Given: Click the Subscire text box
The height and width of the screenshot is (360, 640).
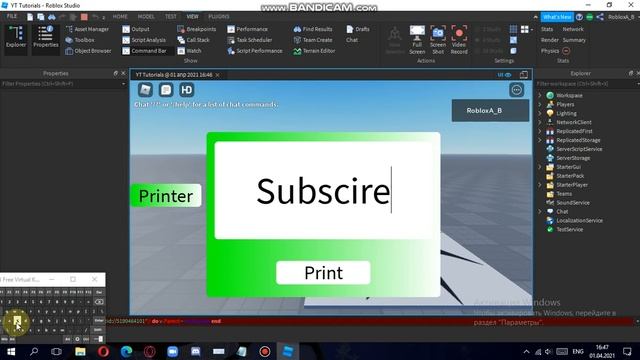Looking at the screenshot, I should click(x=323, y=190).
